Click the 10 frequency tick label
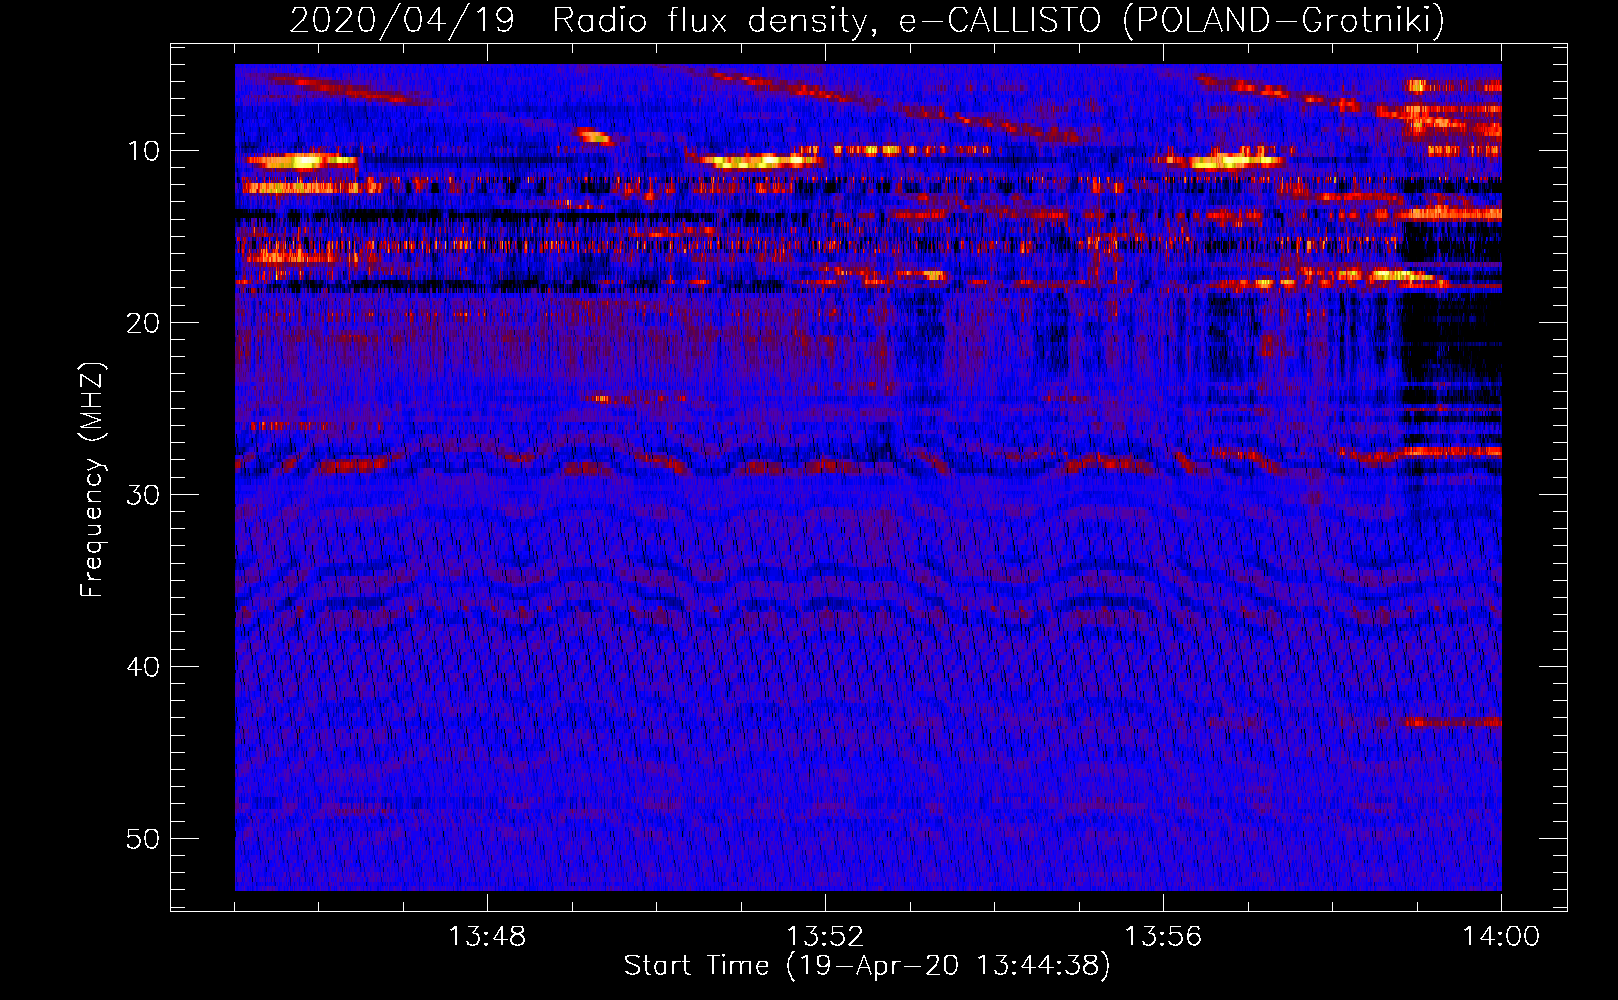1618x1000 pixels. click(x=144, y=151)
